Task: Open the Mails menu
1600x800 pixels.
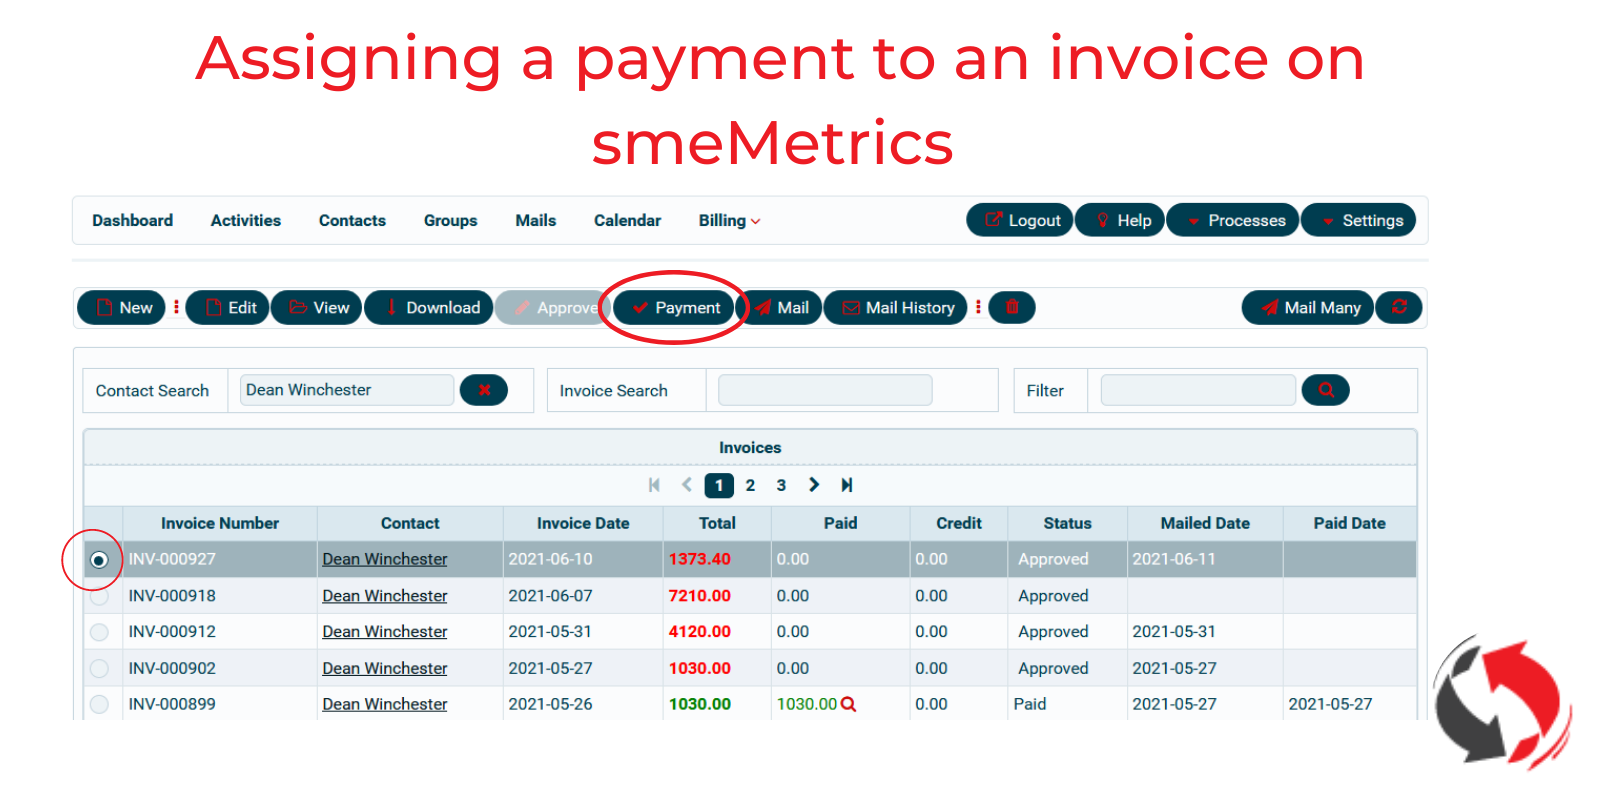Action: coord(535,220)
